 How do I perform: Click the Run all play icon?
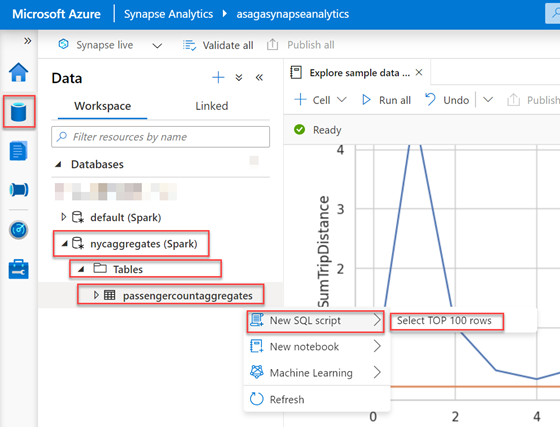[x=366, y=100]
